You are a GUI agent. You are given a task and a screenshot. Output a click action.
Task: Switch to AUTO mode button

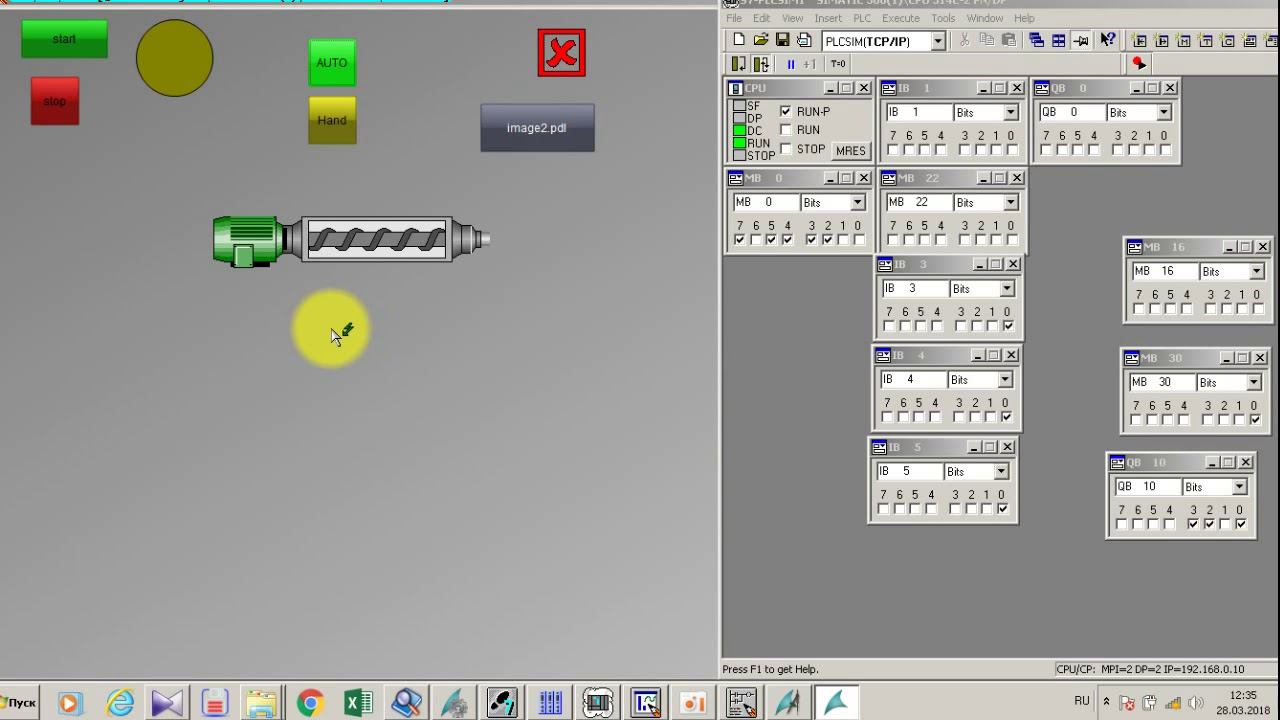(332, 62)
